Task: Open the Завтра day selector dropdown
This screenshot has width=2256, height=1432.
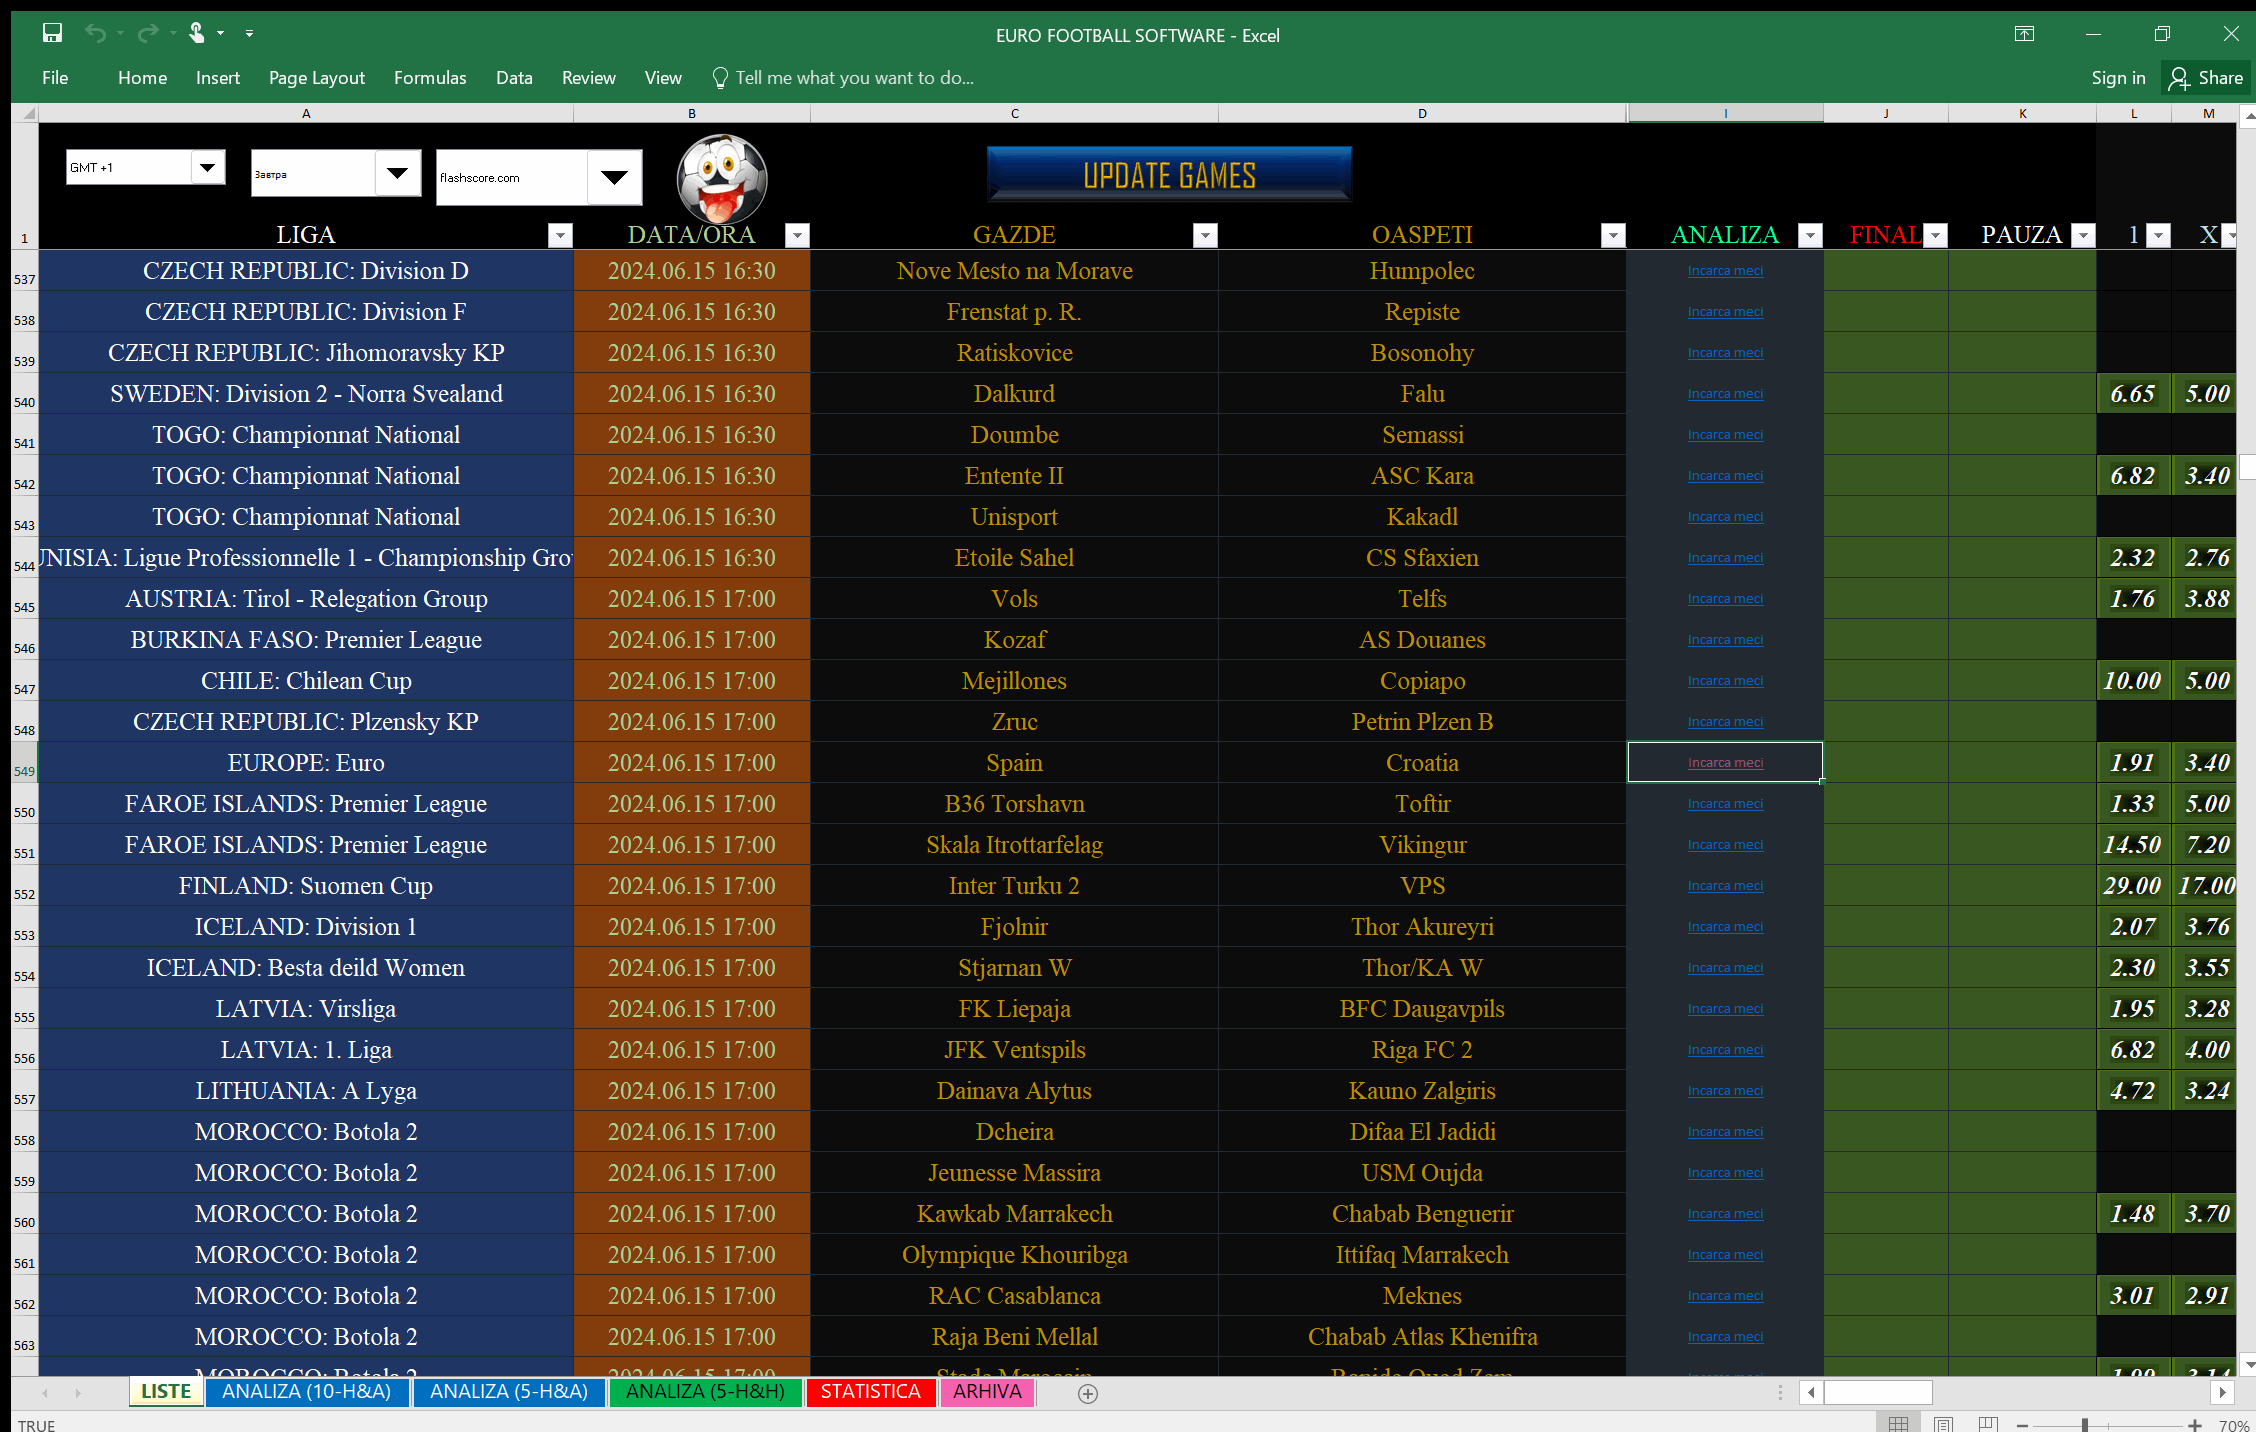Action: [x=399, y=172]
